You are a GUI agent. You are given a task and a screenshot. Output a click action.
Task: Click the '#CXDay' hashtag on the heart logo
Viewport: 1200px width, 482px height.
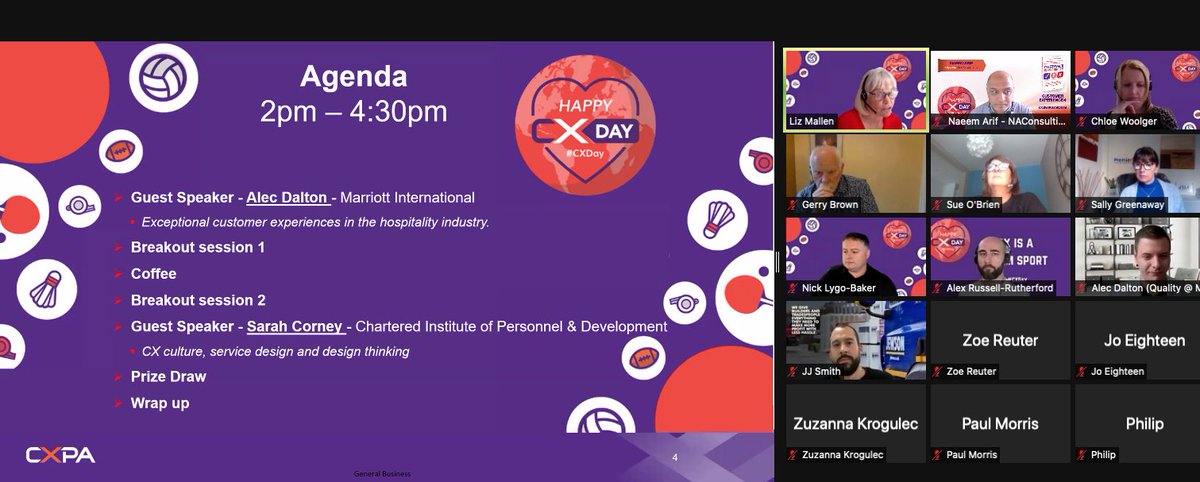click(x=586, y=155)
